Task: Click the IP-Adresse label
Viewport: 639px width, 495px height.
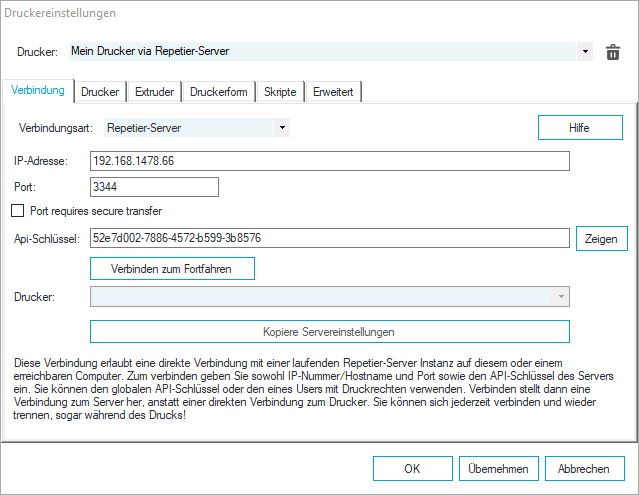Action: point(41,161)
